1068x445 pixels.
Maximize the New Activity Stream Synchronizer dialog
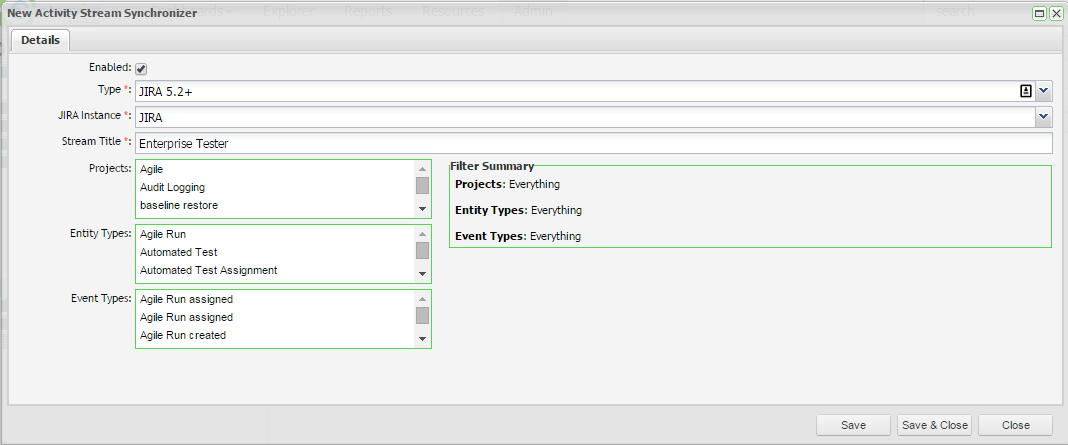pyautogui.click(x=1039, y=14)
